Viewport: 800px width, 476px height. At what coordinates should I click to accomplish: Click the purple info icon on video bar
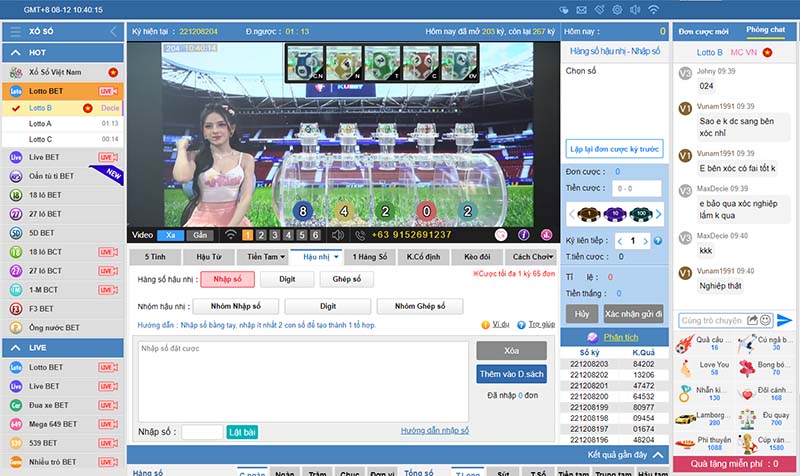524,234
